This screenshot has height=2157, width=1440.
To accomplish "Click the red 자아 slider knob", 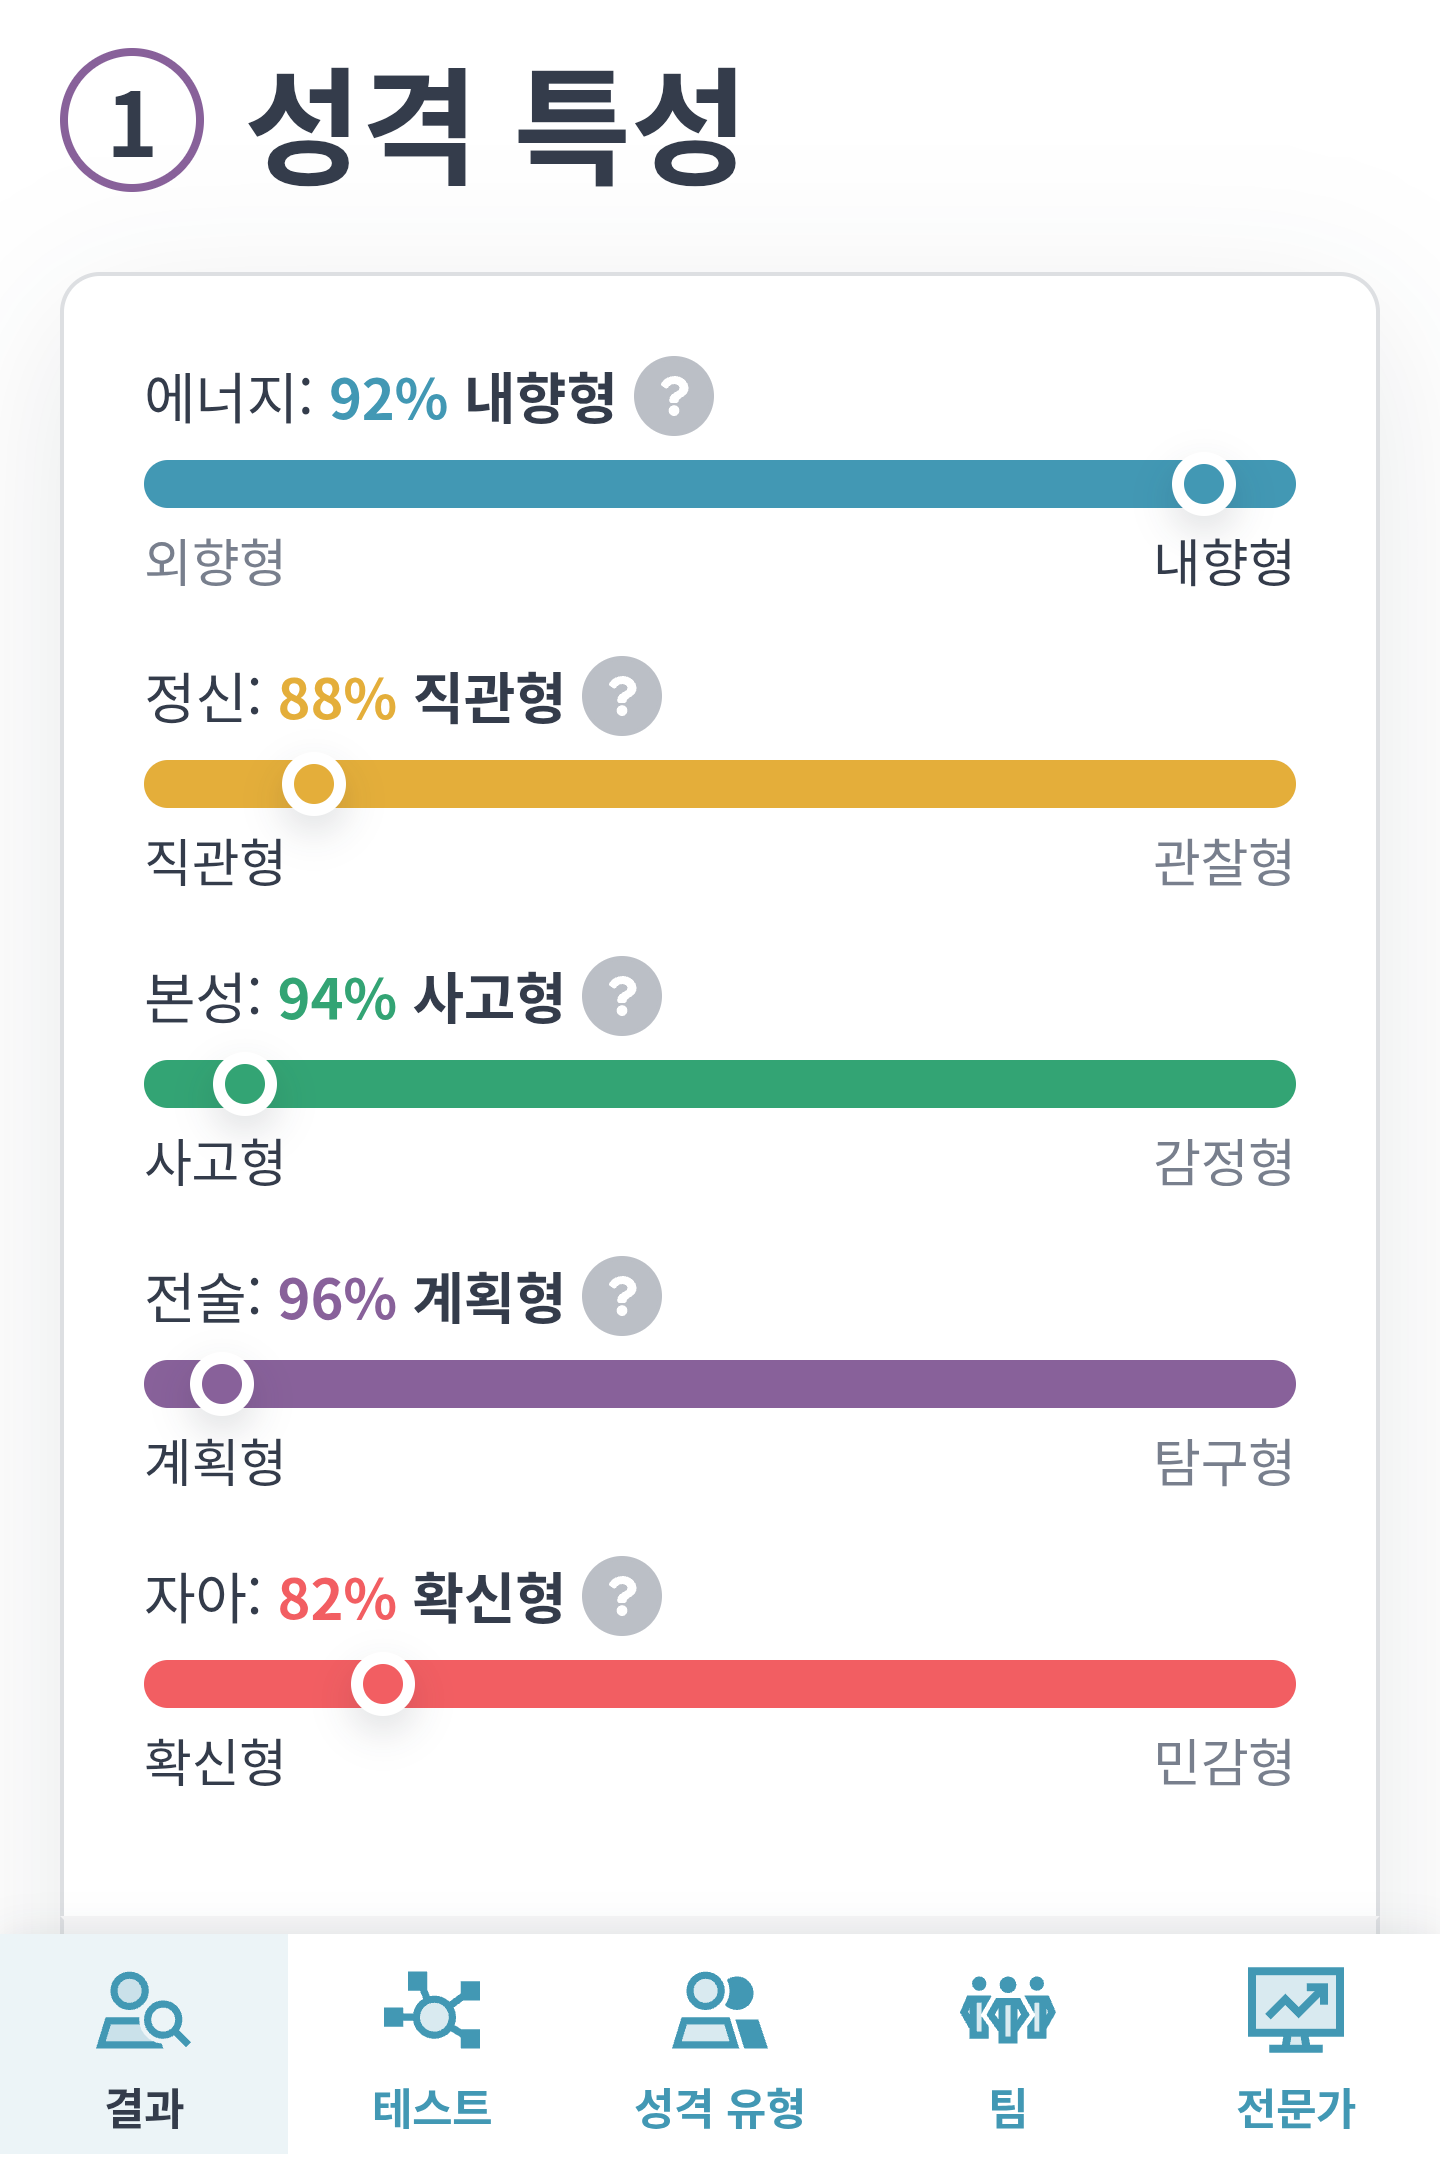I will point(383,1684).
